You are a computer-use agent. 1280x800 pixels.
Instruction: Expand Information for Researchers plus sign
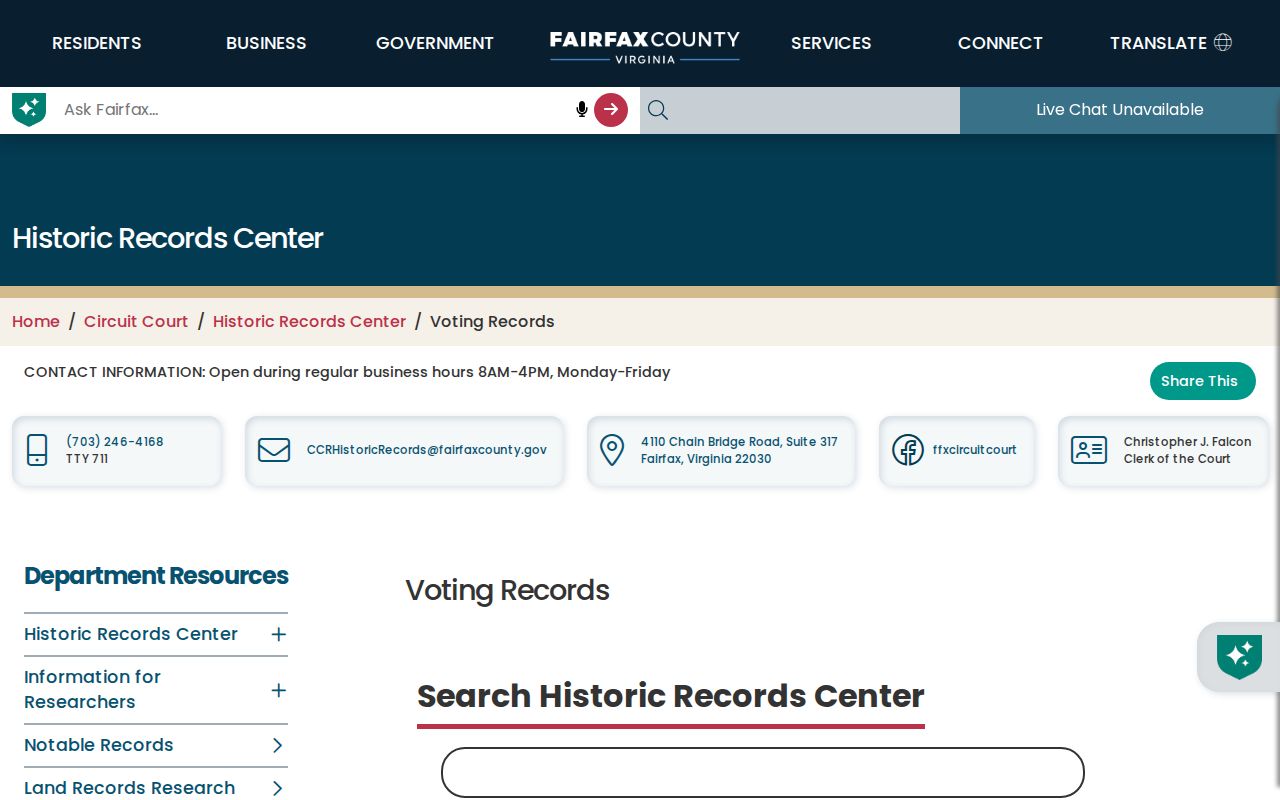click(279, 690)
